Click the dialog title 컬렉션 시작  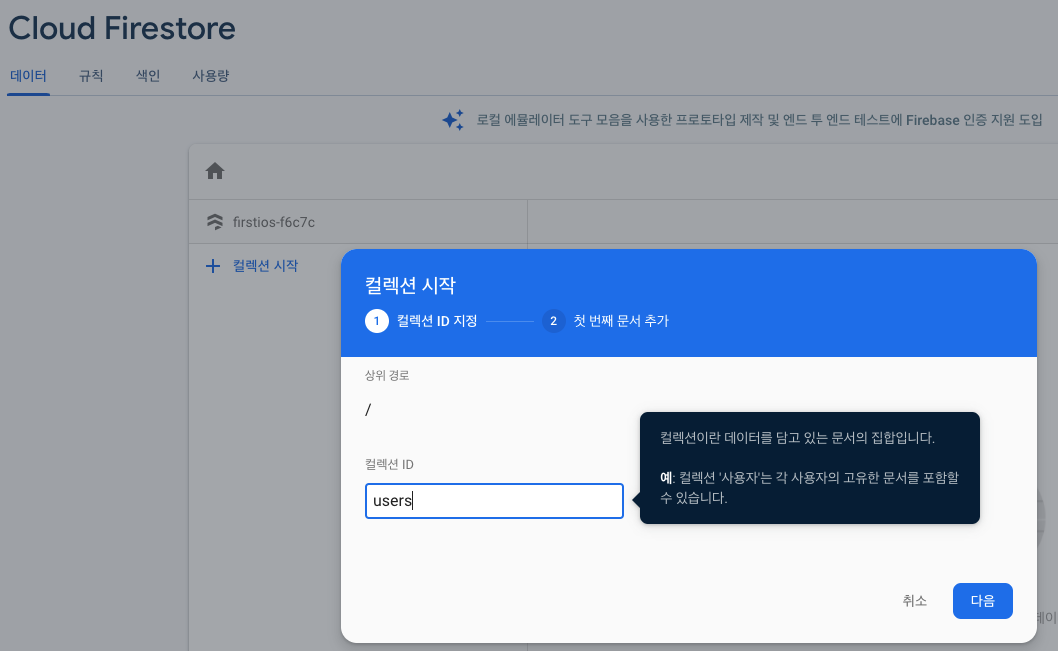(x=410, y=285)
